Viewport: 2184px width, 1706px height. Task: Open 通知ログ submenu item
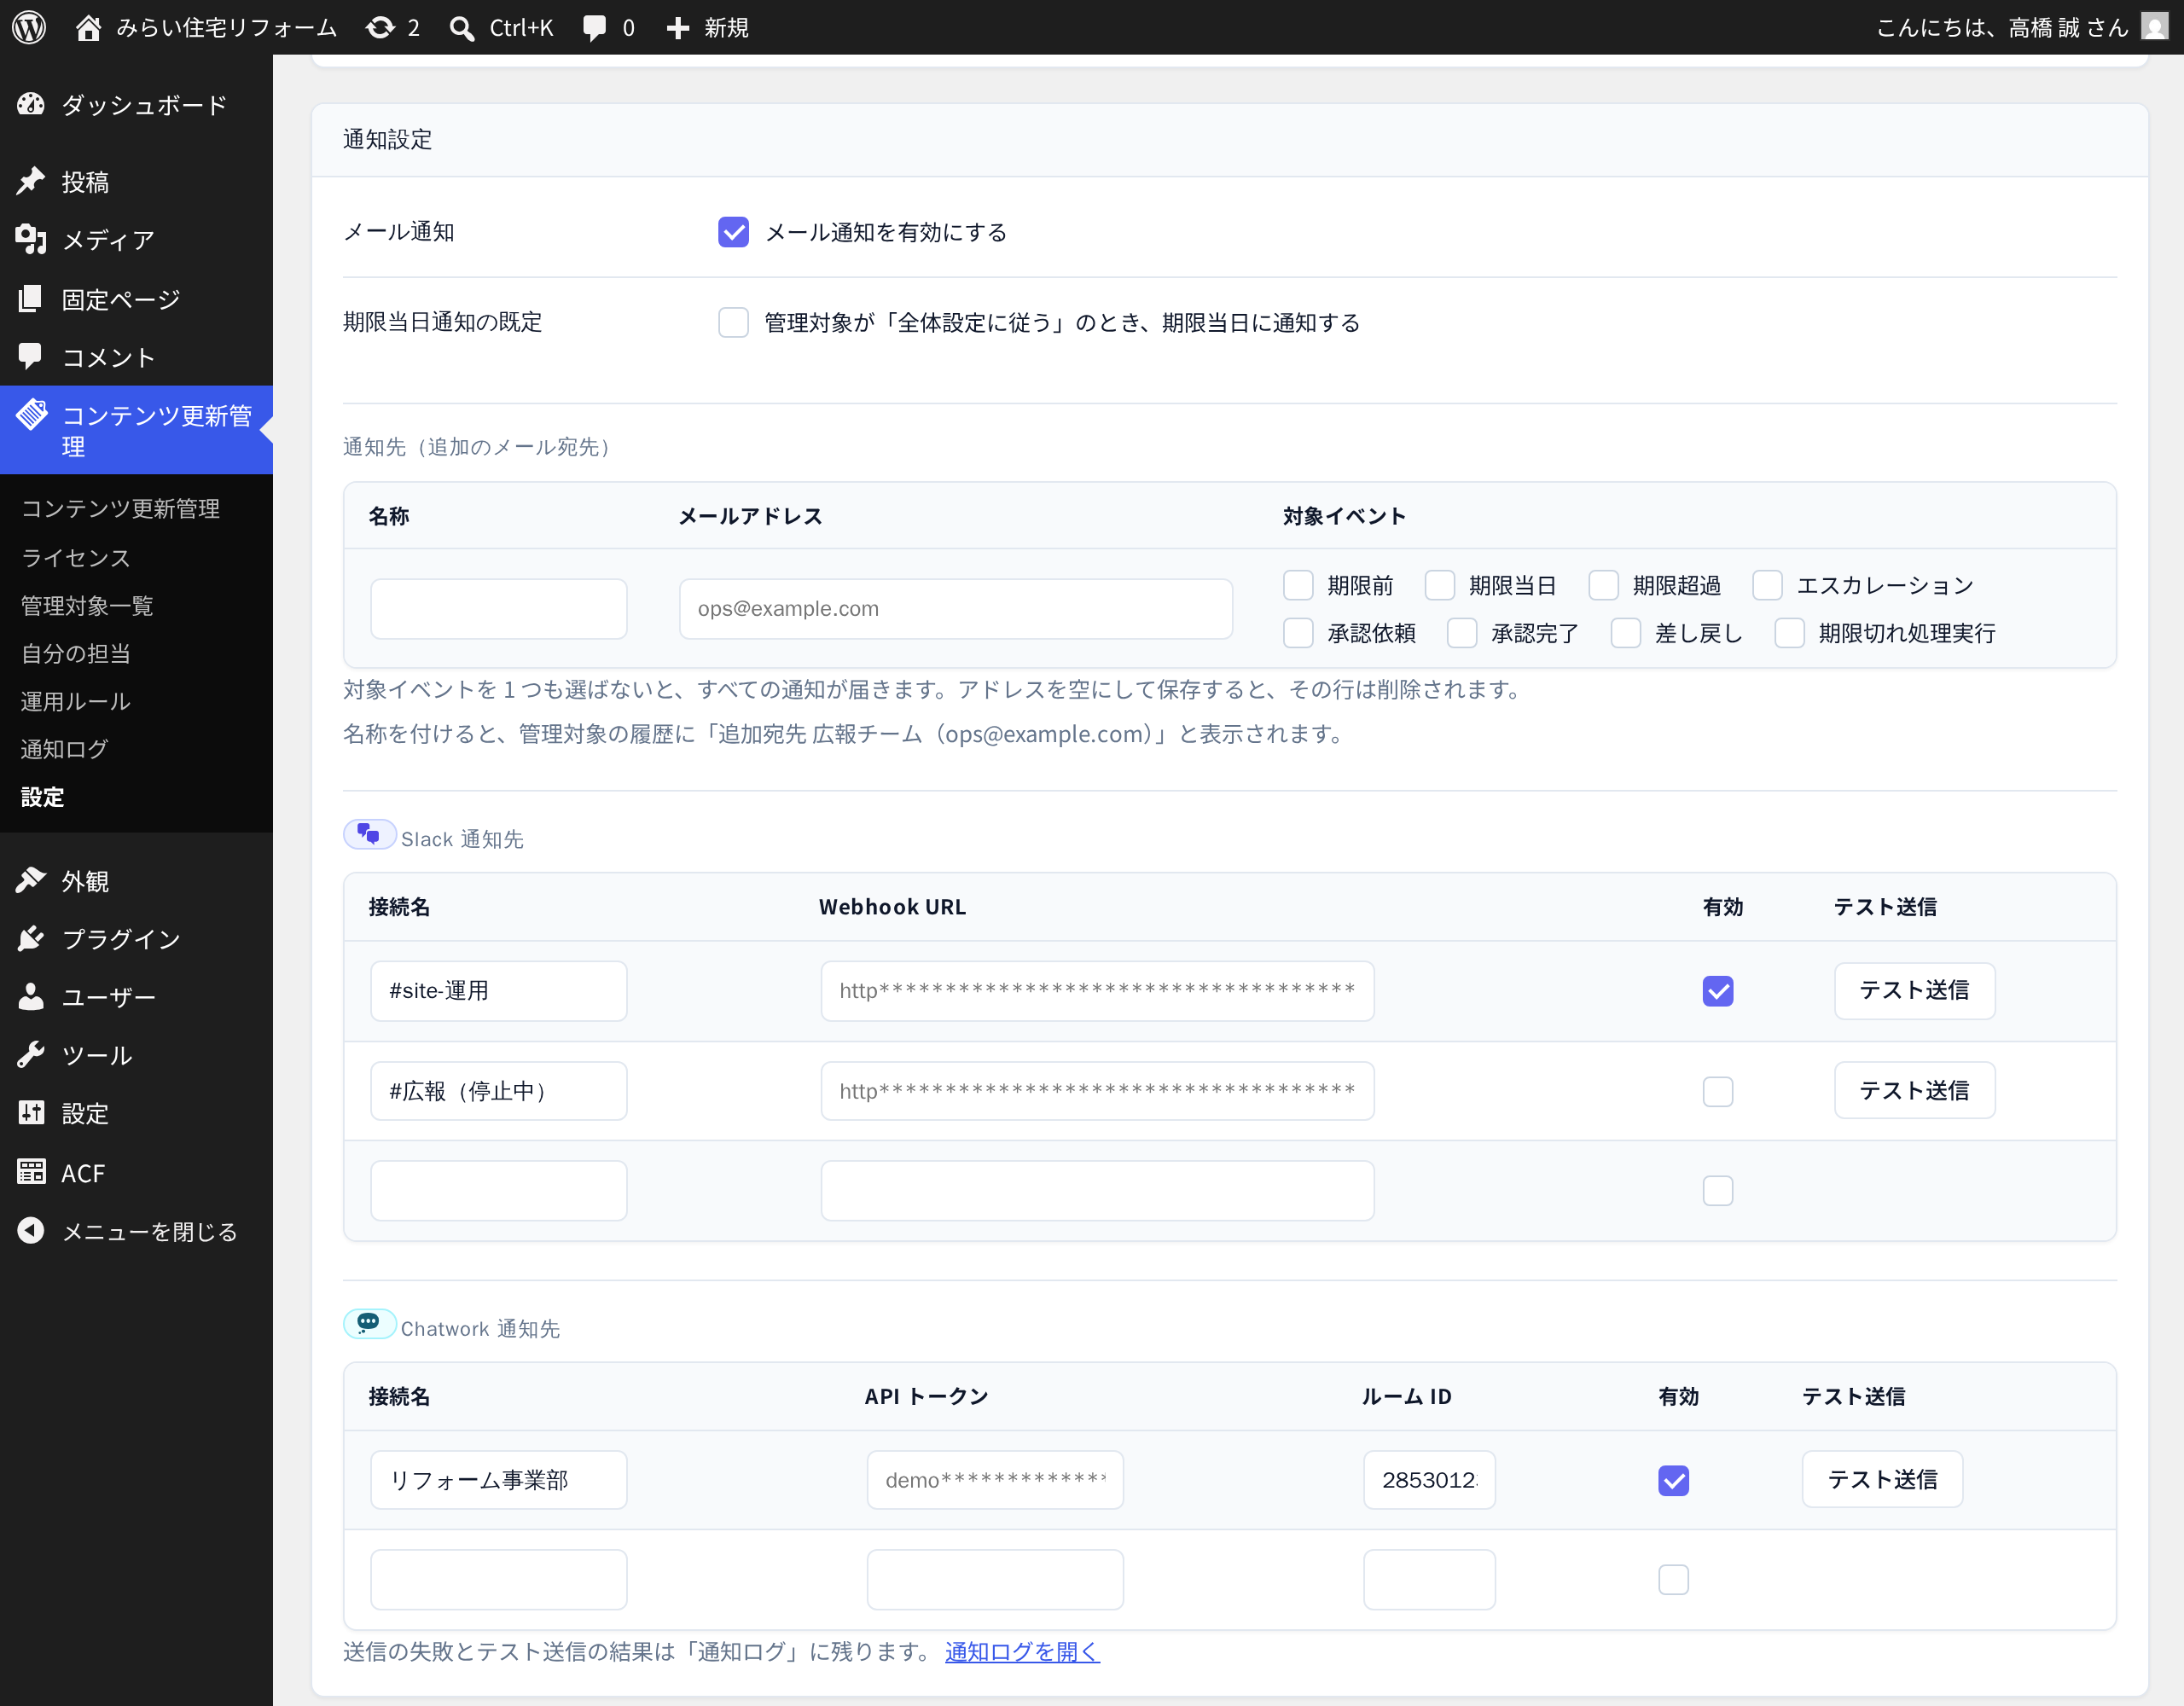pos(65,749)
